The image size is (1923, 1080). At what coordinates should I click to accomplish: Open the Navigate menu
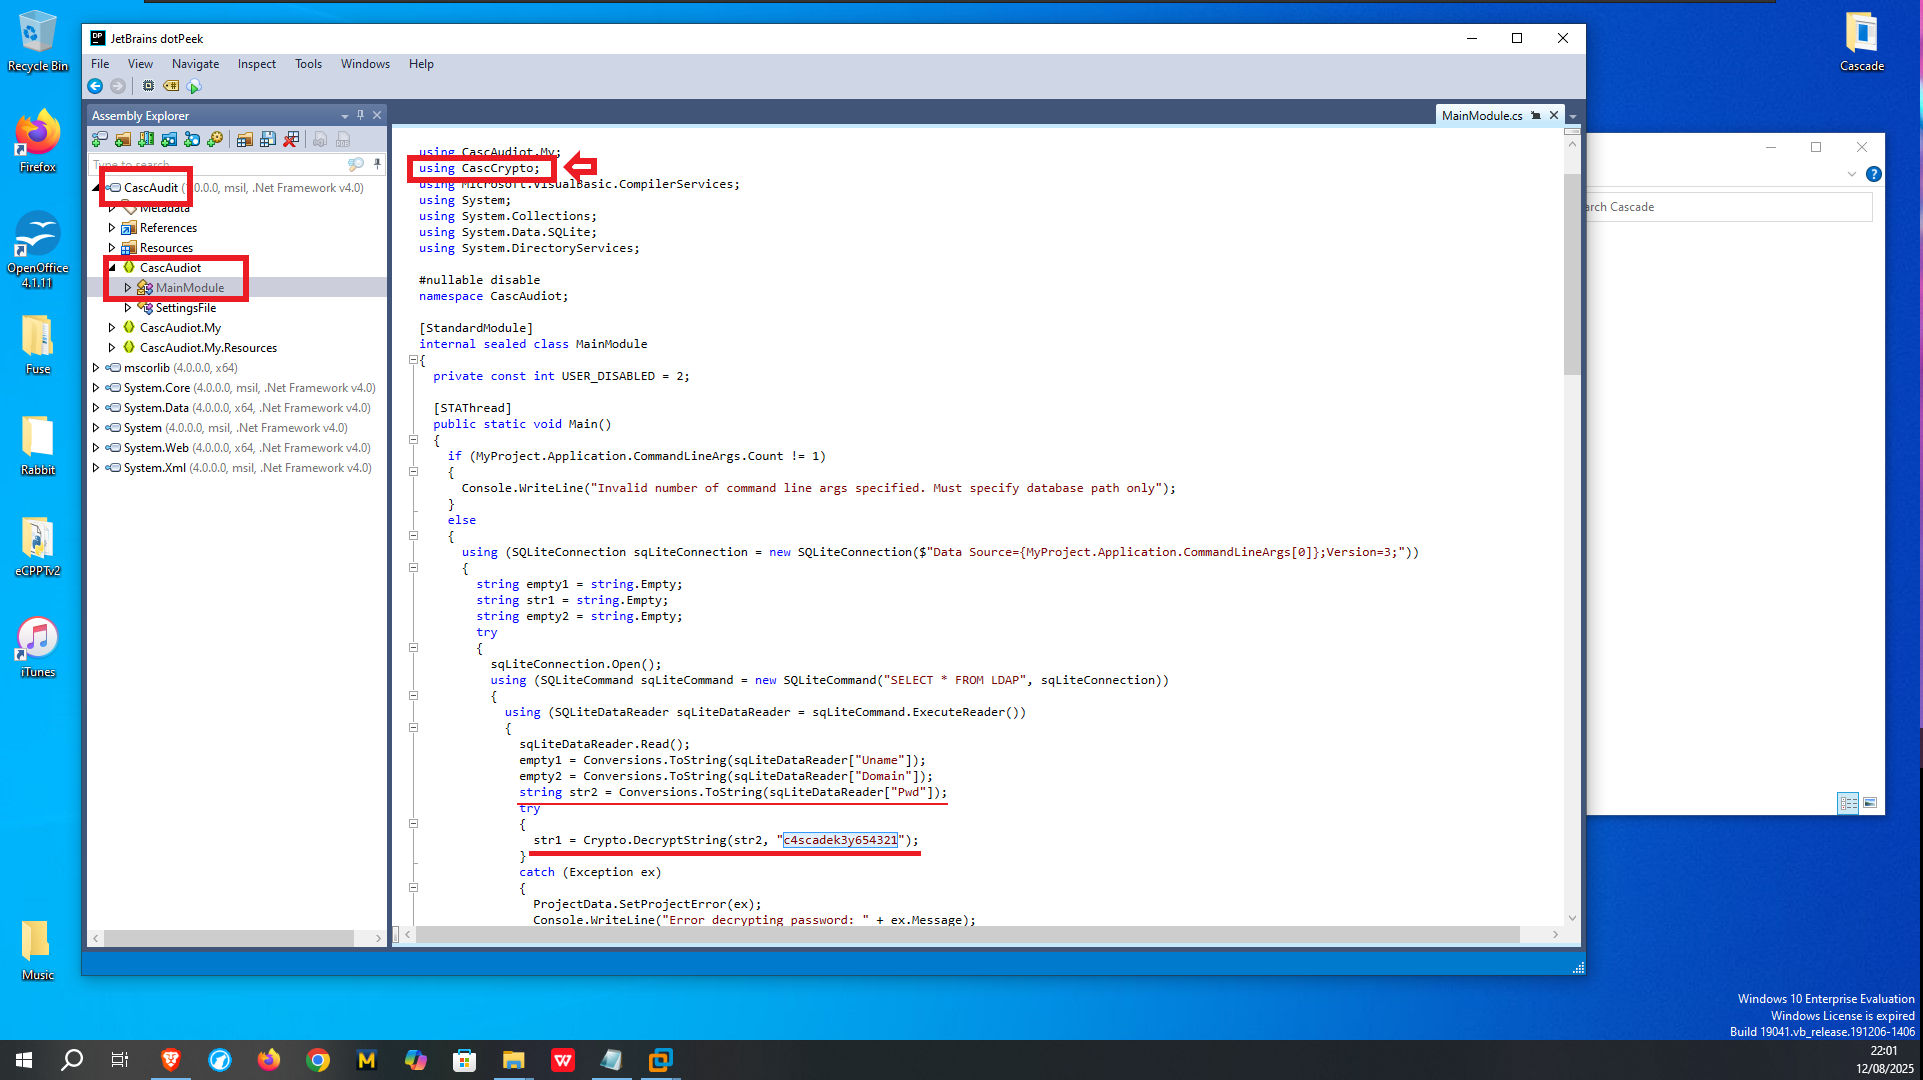point(195,63)
